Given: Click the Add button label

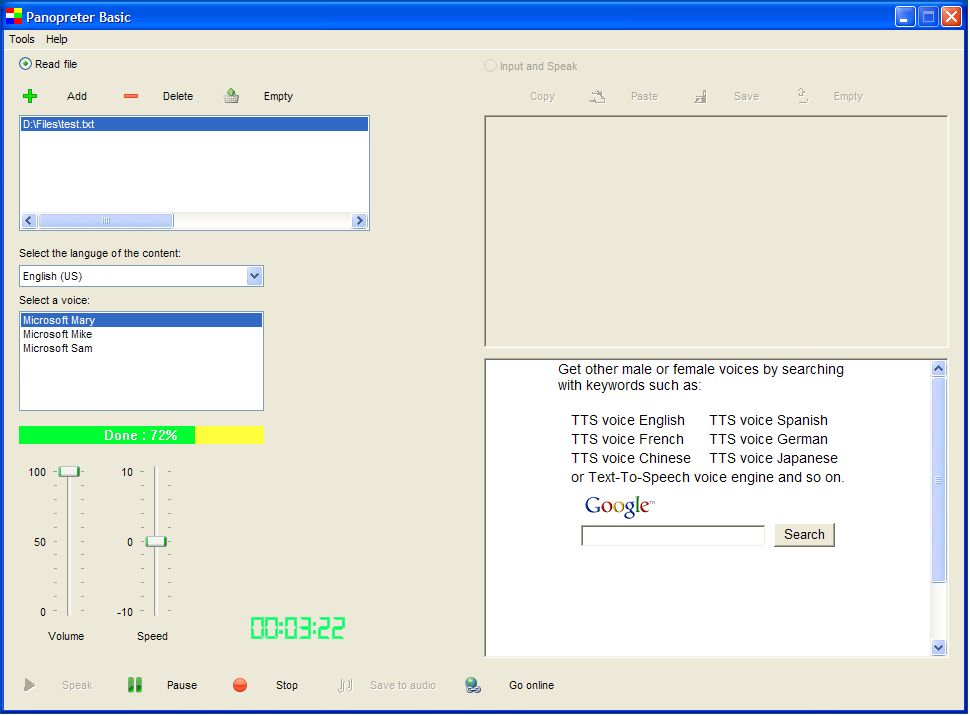Looking at the screenshot, I should pyautogui.click(x=77, y=96).
